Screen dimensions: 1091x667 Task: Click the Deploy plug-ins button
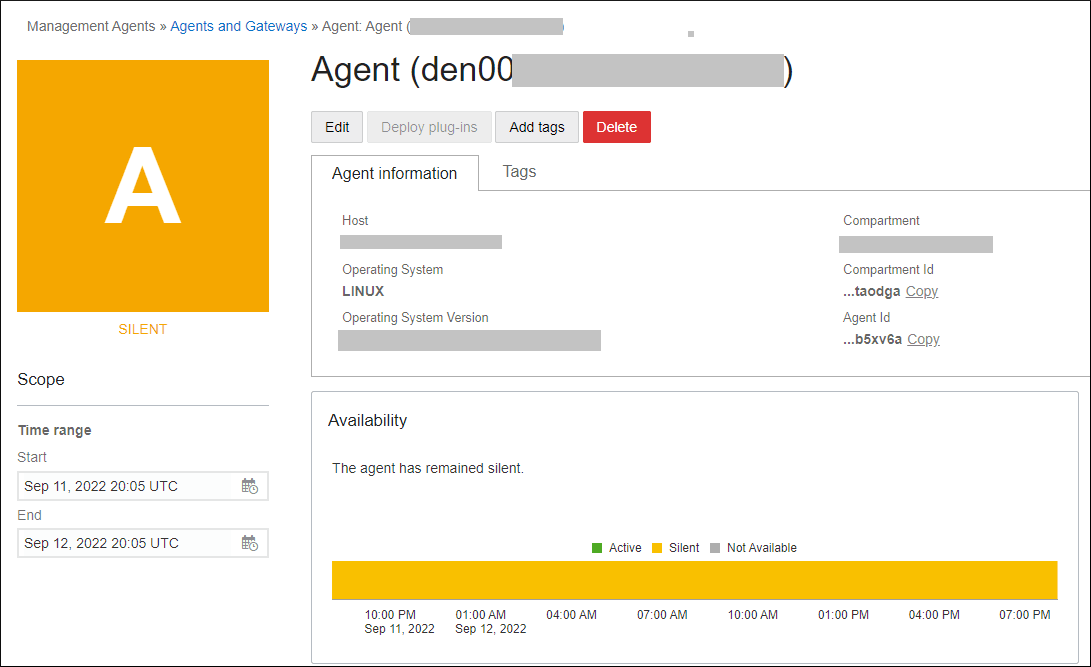pos(428,127)
